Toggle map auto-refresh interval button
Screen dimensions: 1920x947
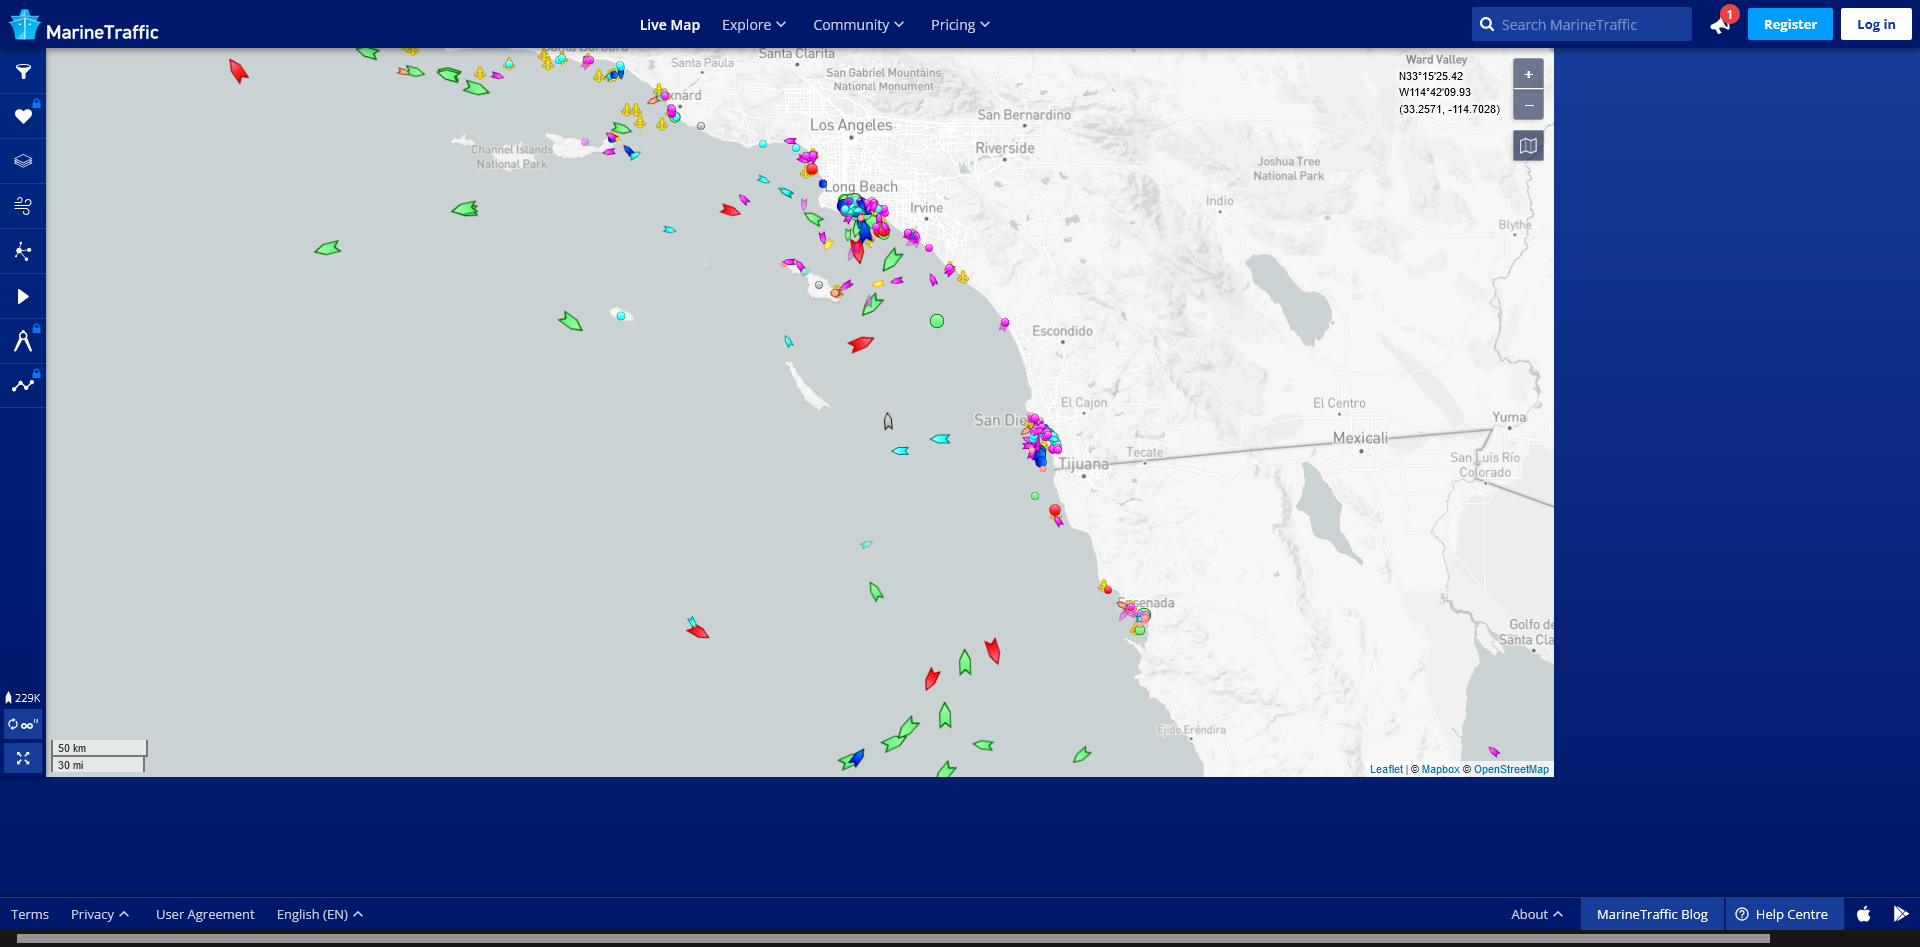[23, 725]
